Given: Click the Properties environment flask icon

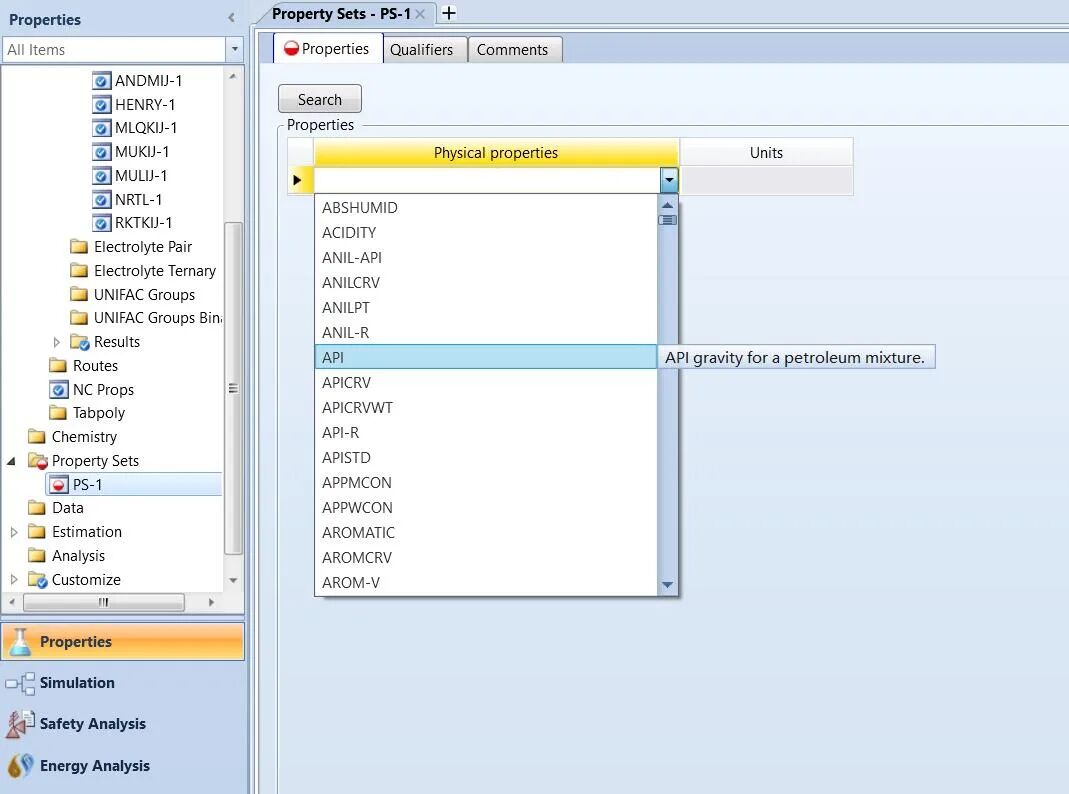Looking at the screenshot, I should click(20, 641).
